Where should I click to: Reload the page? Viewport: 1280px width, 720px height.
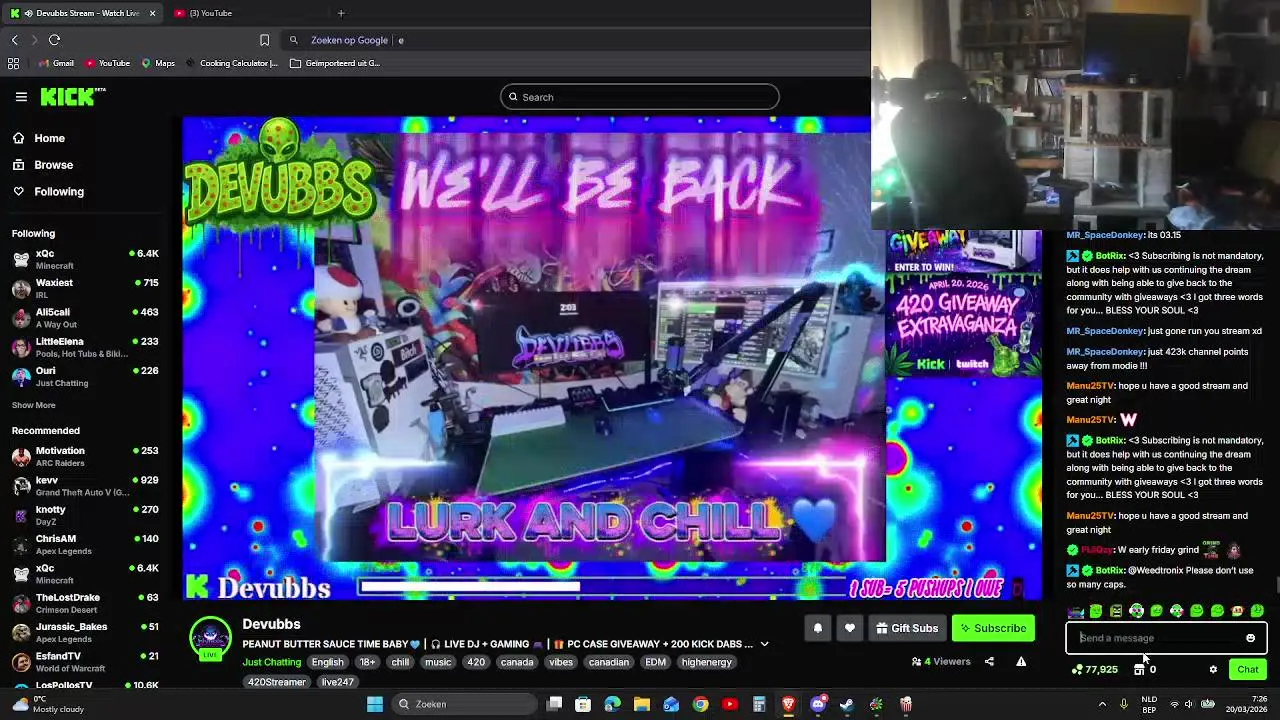(x=54, y=40)
